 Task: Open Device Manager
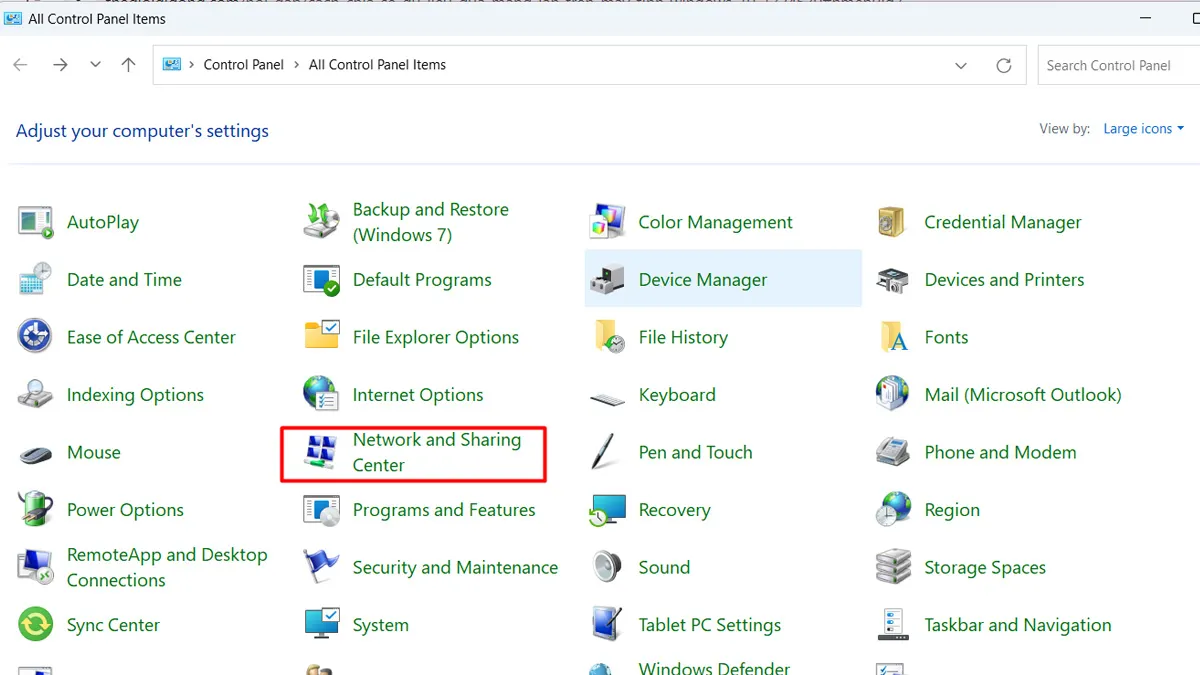click(701, 280)
